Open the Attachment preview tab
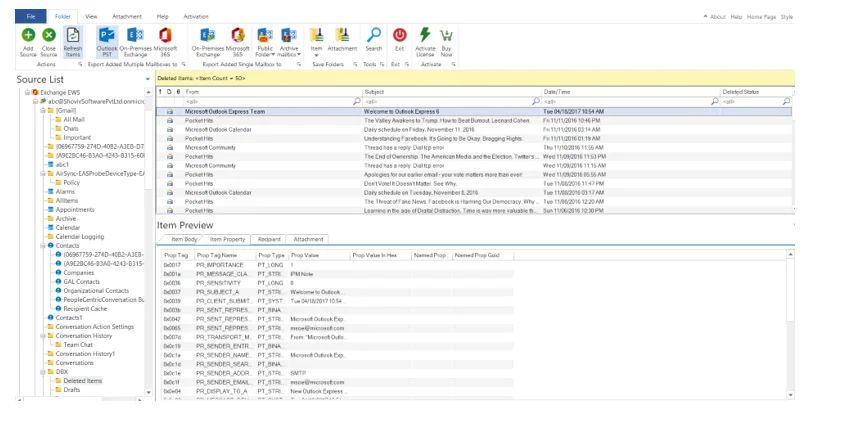 (308, 239)
